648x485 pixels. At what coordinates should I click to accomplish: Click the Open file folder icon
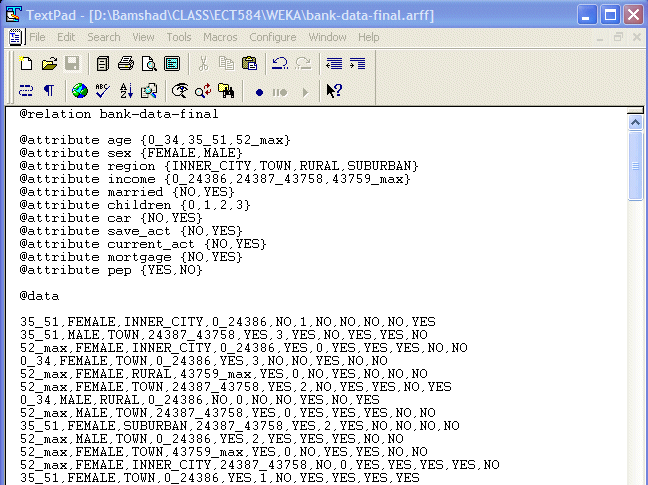pos(50,64)
